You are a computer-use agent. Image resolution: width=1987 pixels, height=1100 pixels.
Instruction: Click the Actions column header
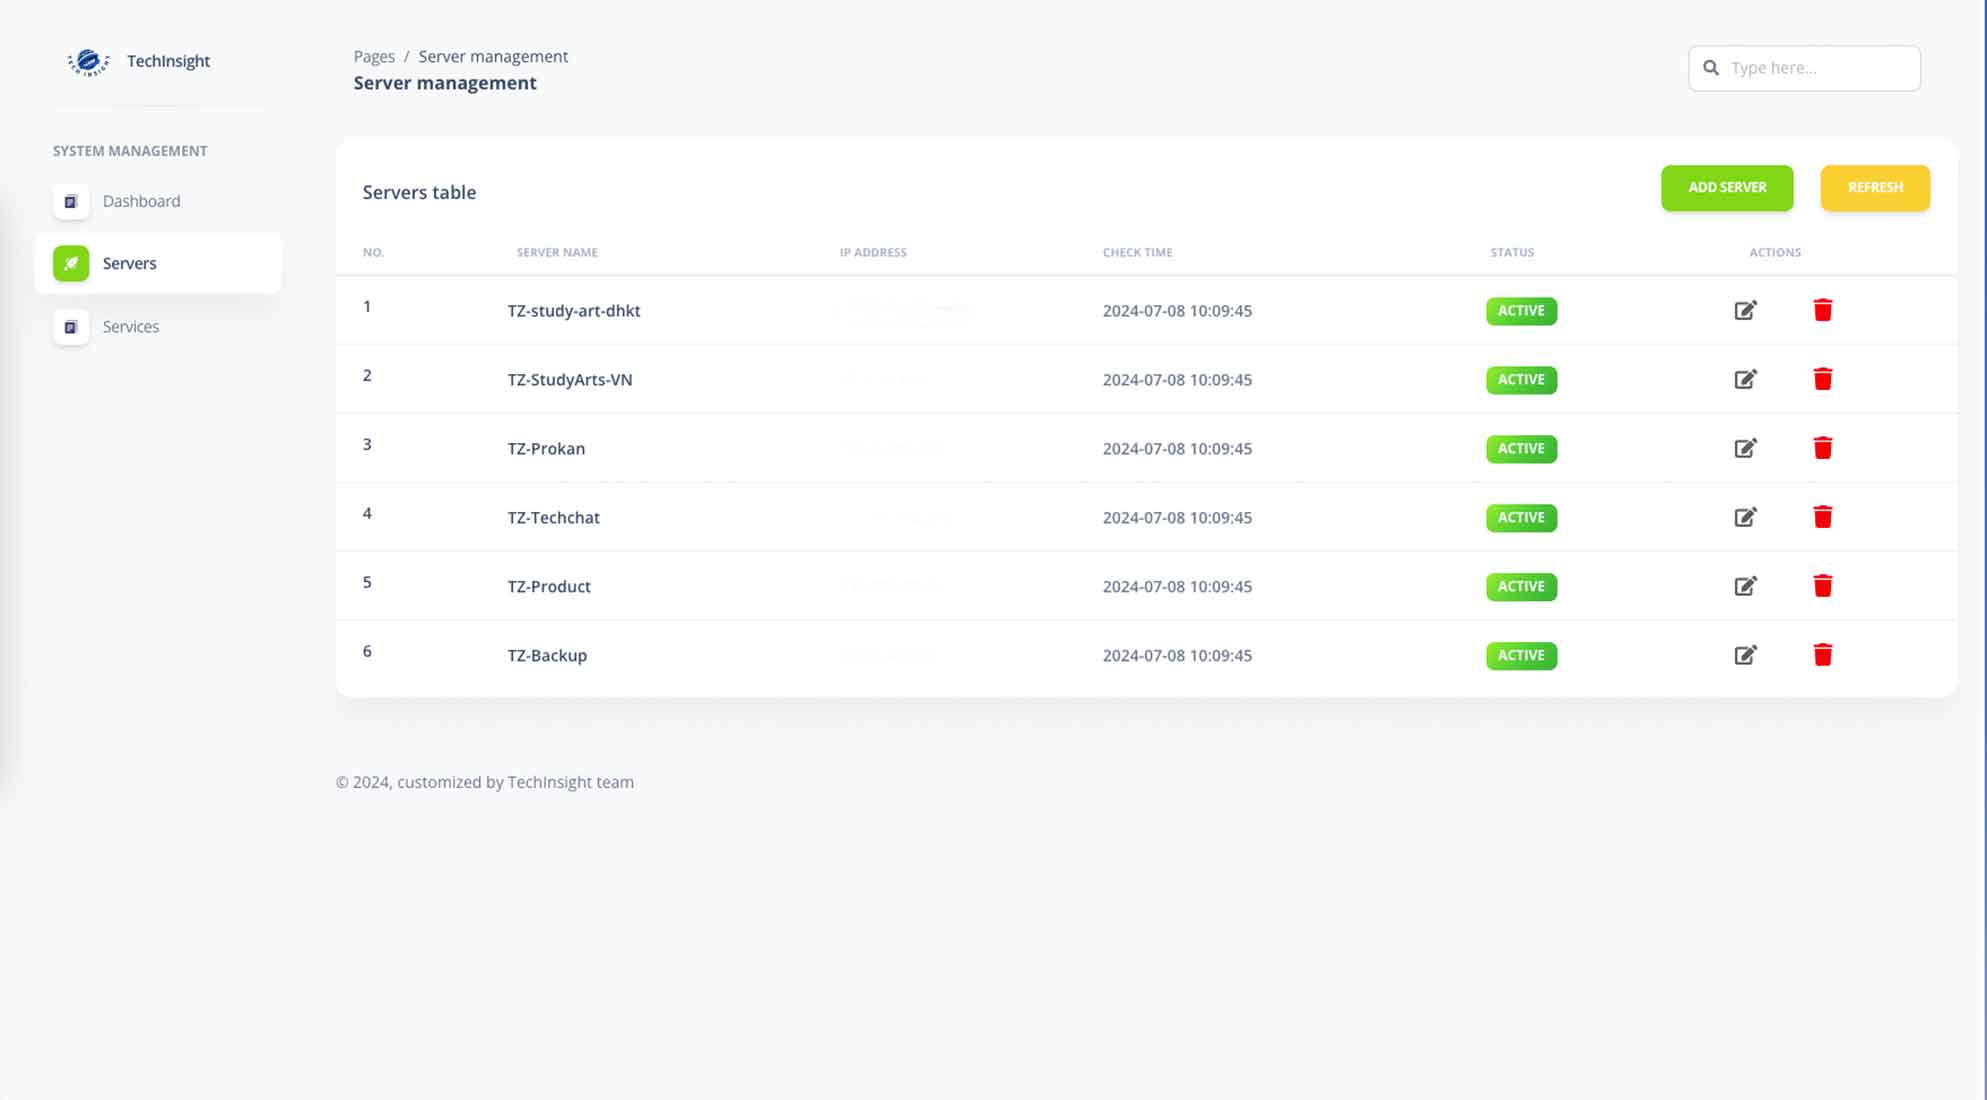tap(1775, 252)
